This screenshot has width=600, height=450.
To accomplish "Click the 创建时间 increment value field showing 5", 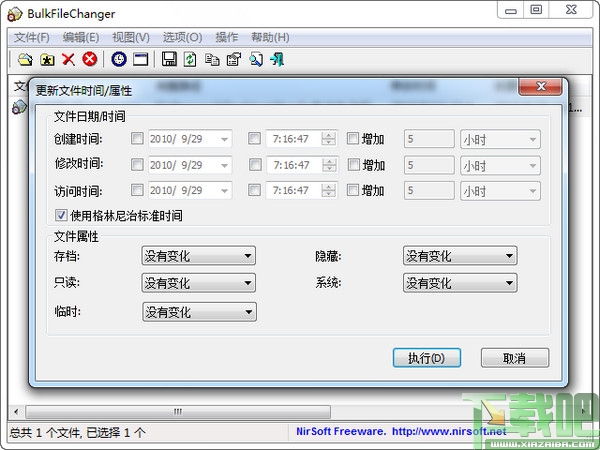I will coord(429,139).
